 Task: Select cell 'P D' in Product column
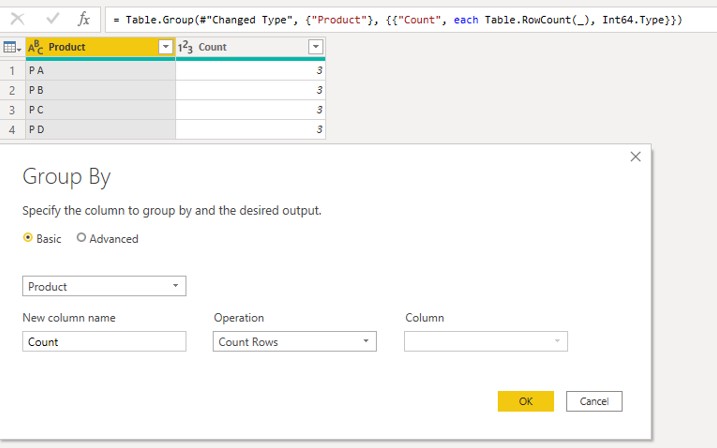[101, 129]
